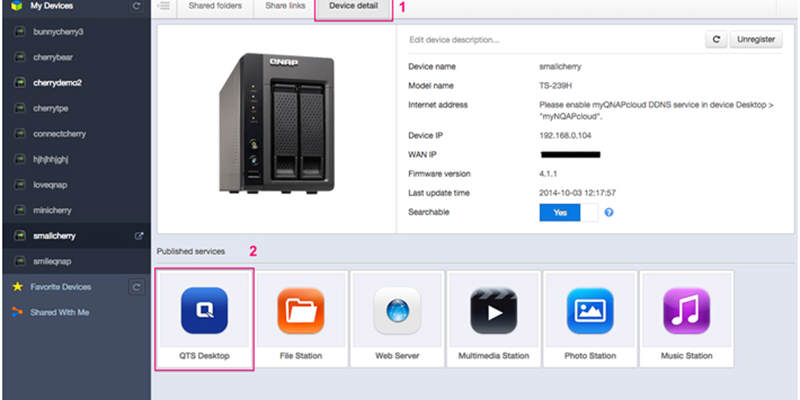Switch to the Share links tab
Screen dimensions: 800x400
(x=285, y=6)
